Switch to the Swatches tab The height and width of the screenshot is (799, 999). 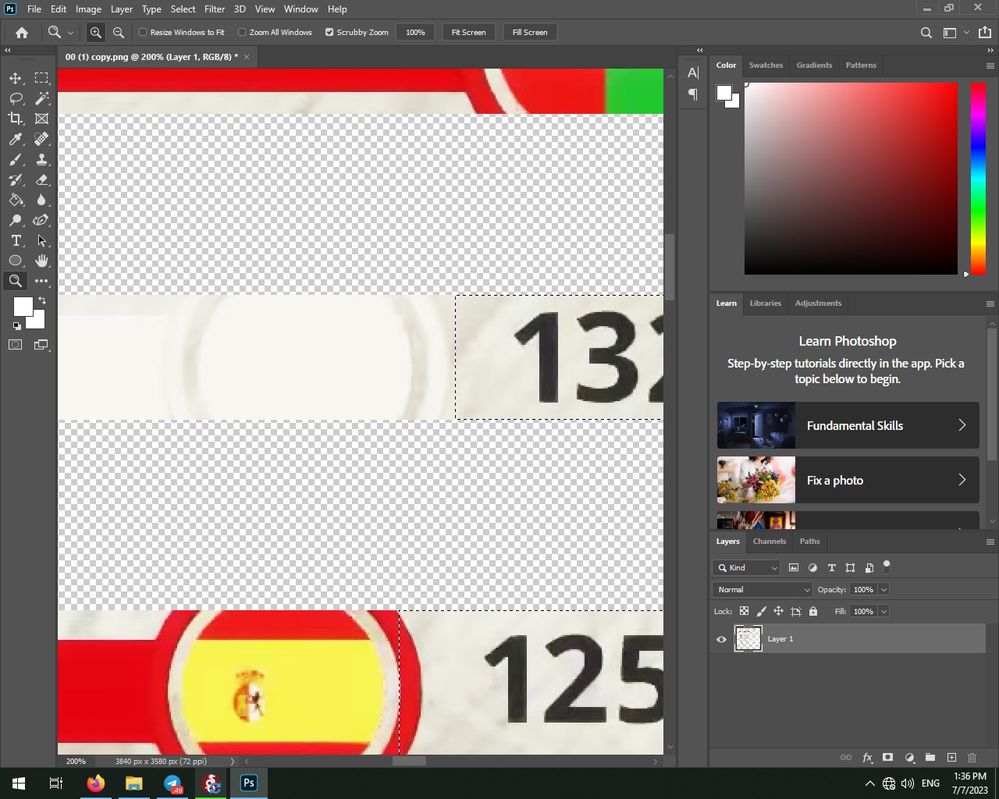pyautogui.click(x=766, y=65)
